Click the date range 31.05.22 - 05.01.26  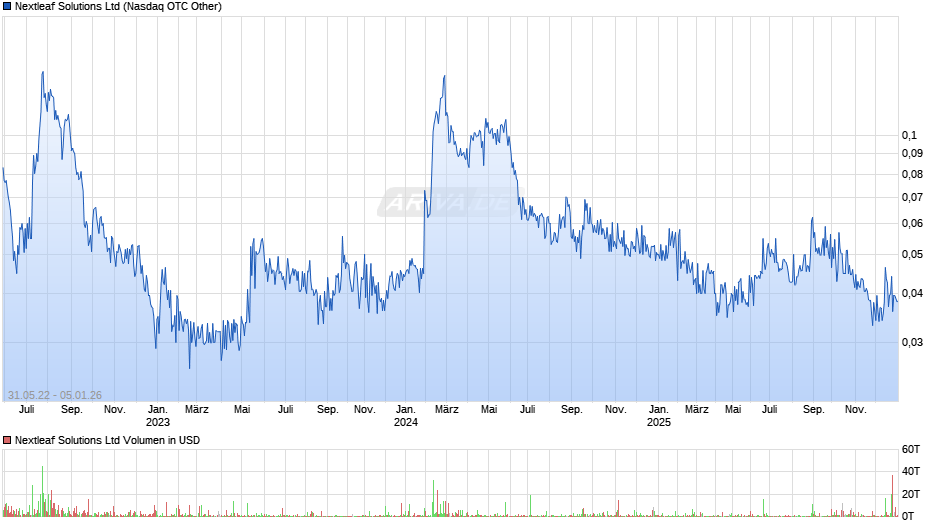[55, 396]
